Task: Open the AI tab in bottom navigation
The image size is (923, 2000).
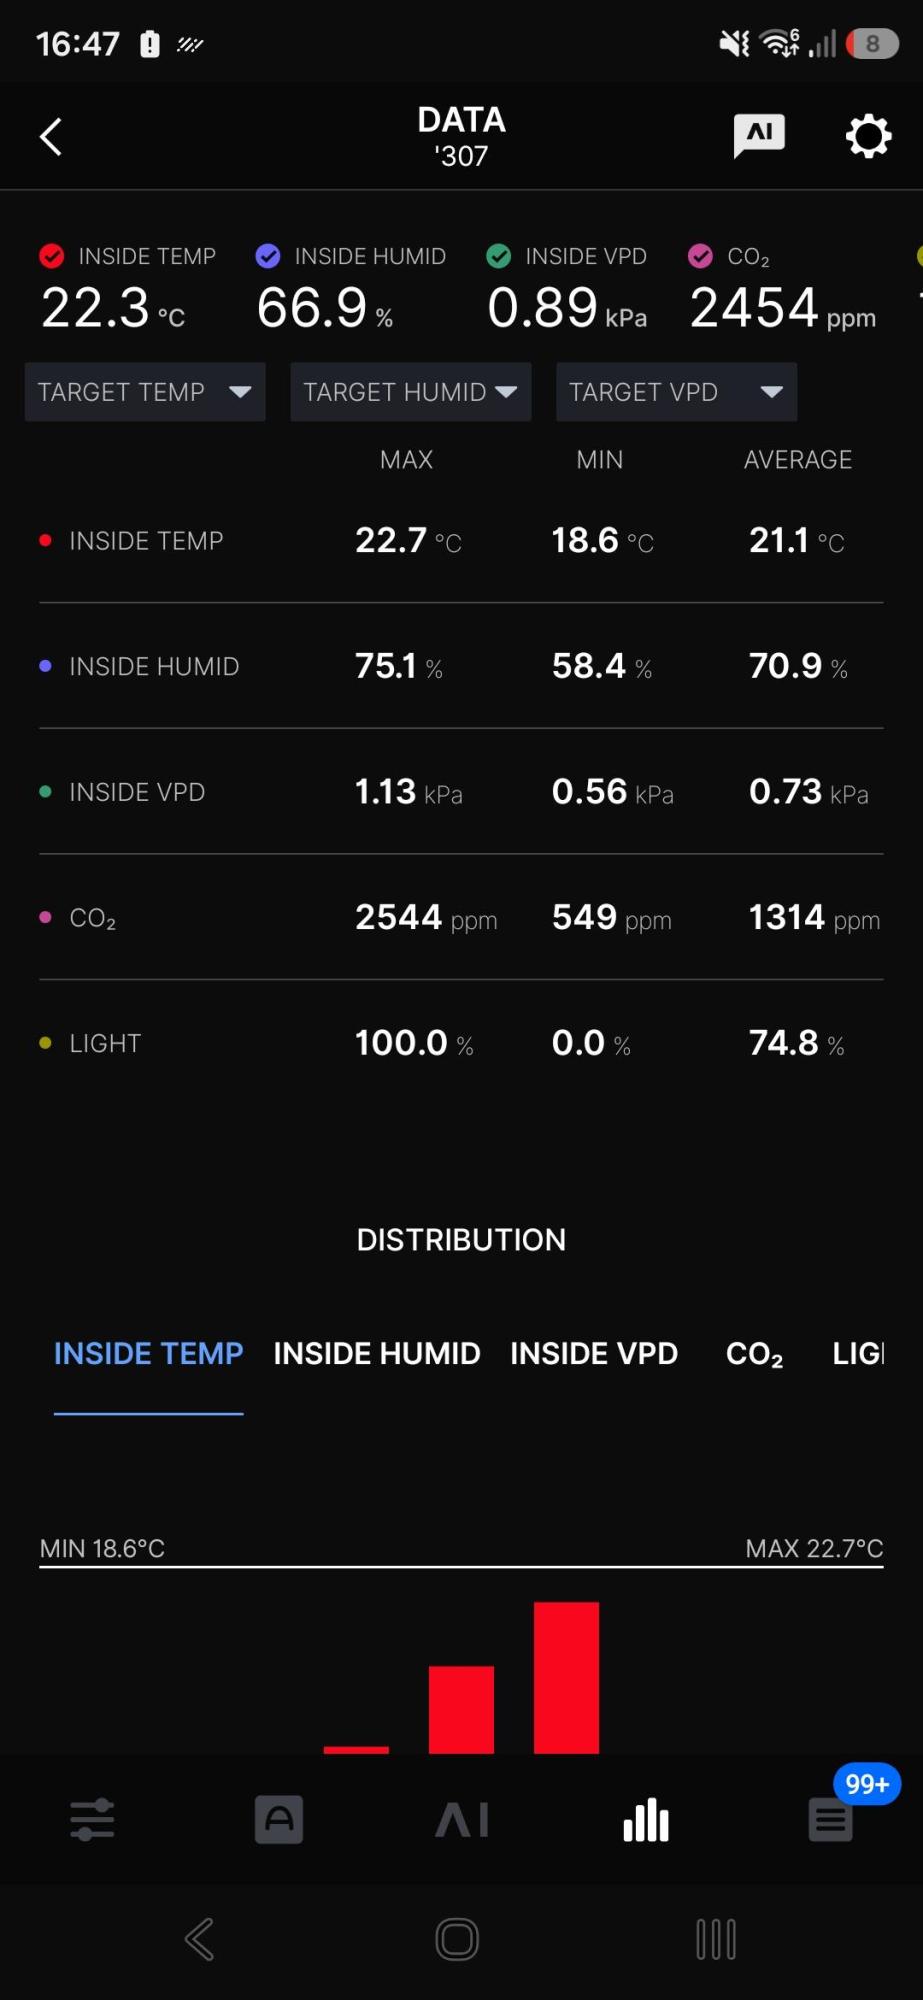Action: [462, 1819]
